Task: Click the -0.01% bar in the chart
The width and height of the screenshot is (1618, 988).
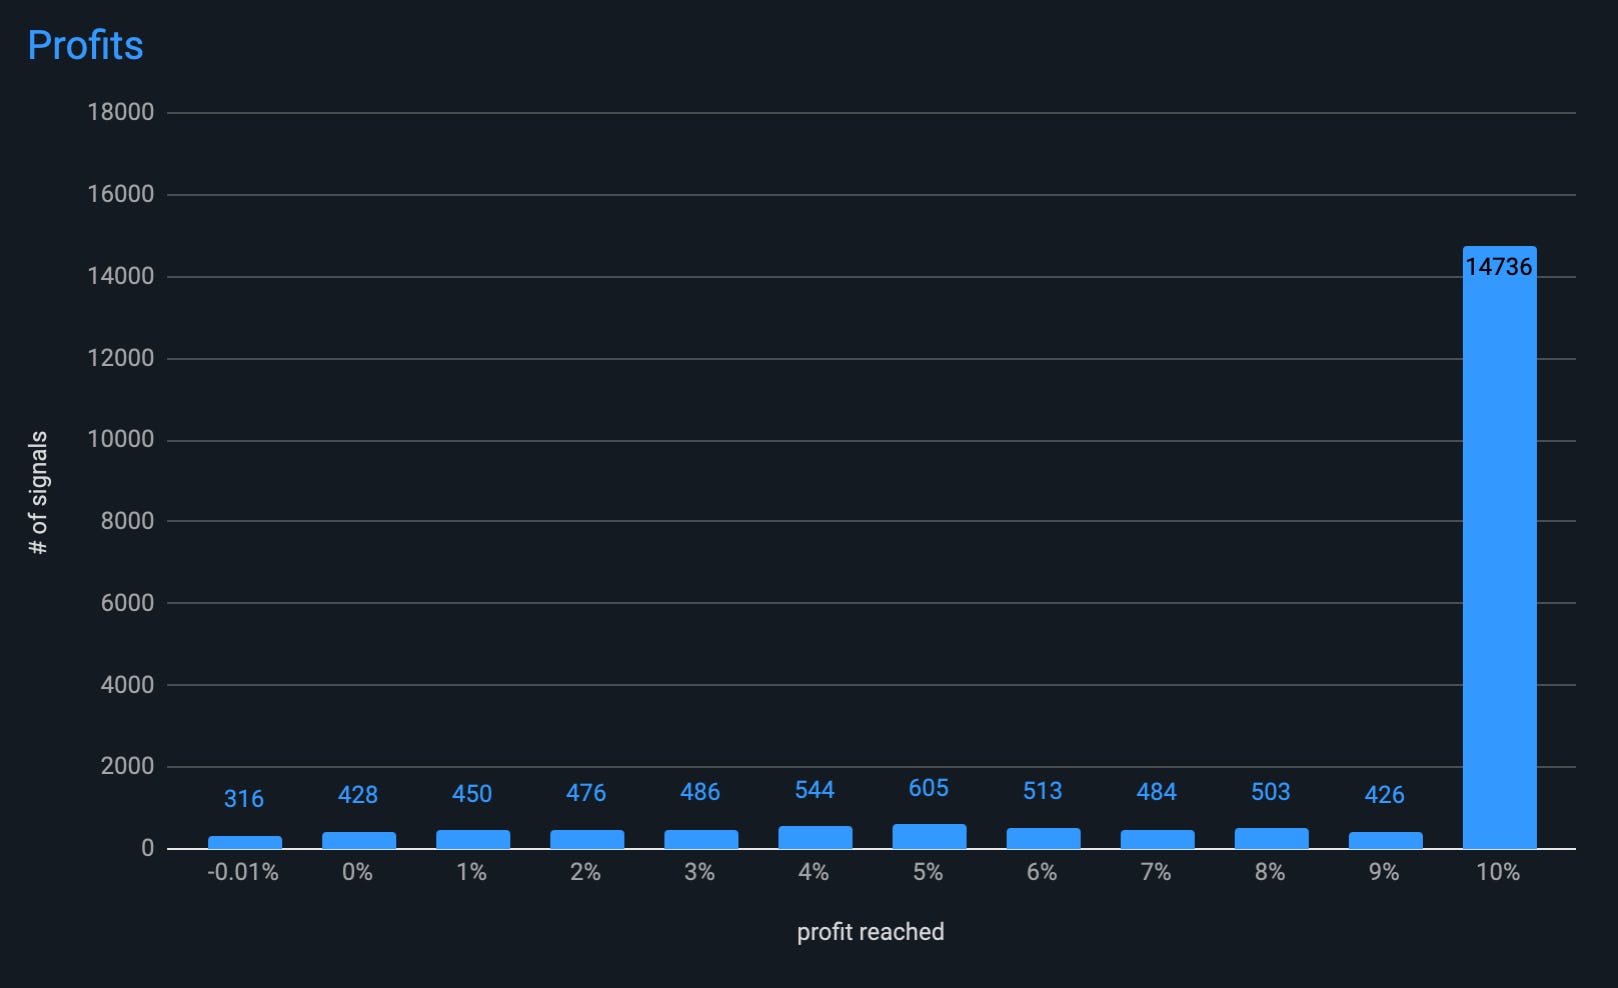Action: click(x=245, y=842)
